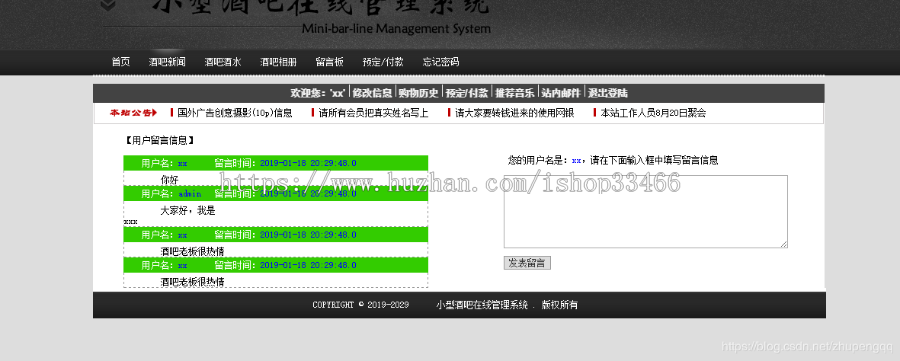
Task: Click message text 大家好，我是
Action: pyautogui.click(x=188, y=211)
